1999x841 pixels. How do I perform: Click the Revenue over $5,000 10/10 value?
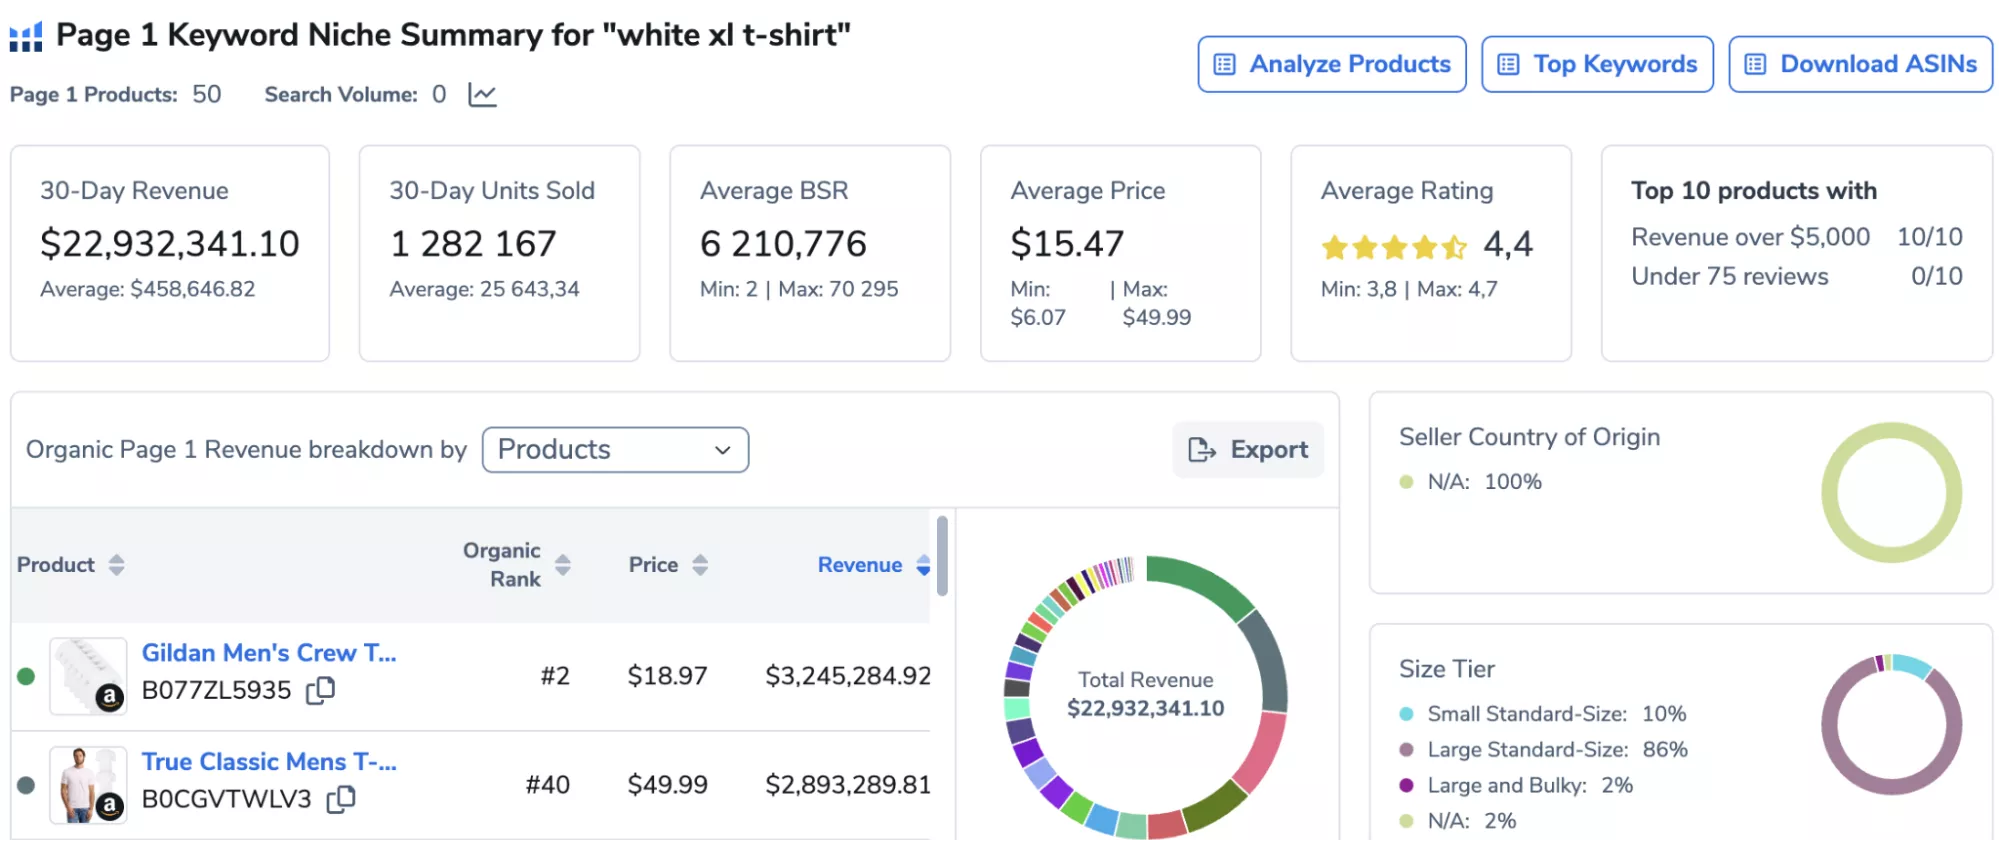tap(1930, 237)
